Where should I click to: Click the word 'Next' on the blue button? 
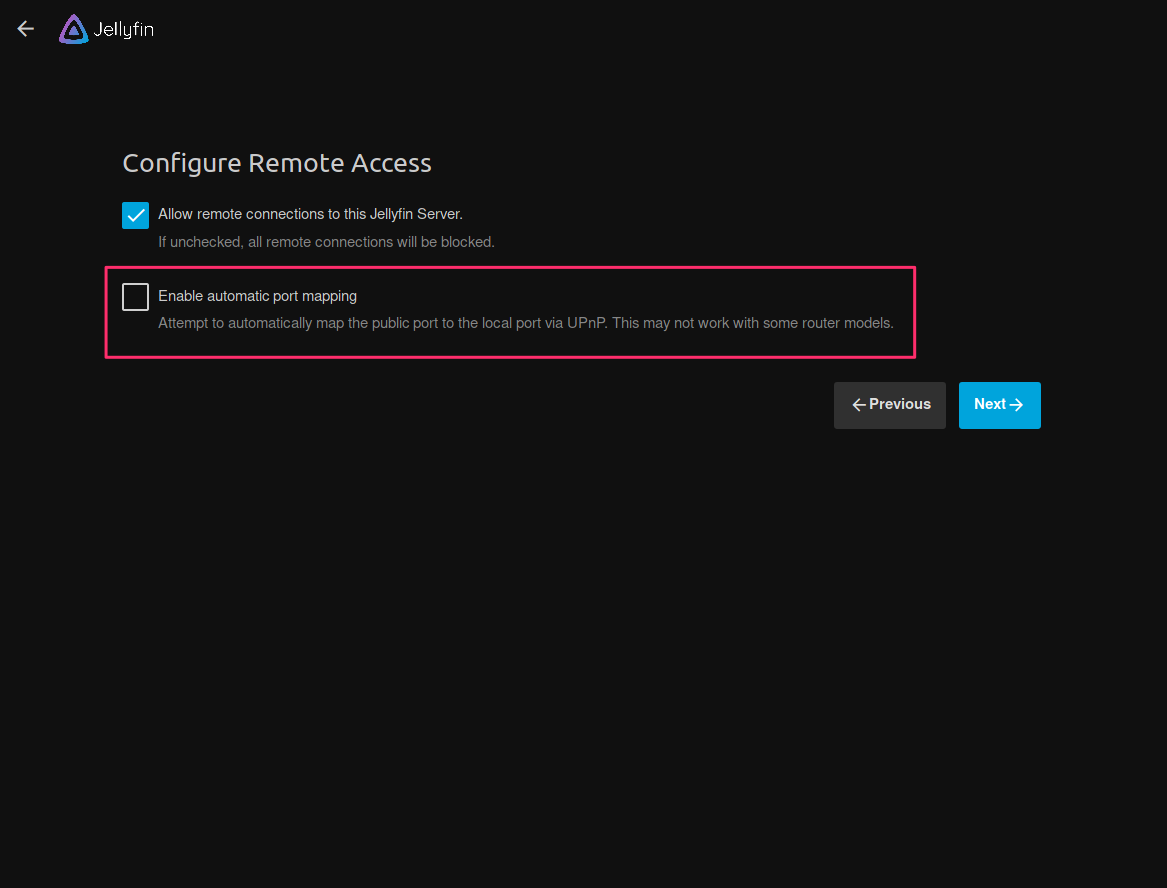(990, 404)
